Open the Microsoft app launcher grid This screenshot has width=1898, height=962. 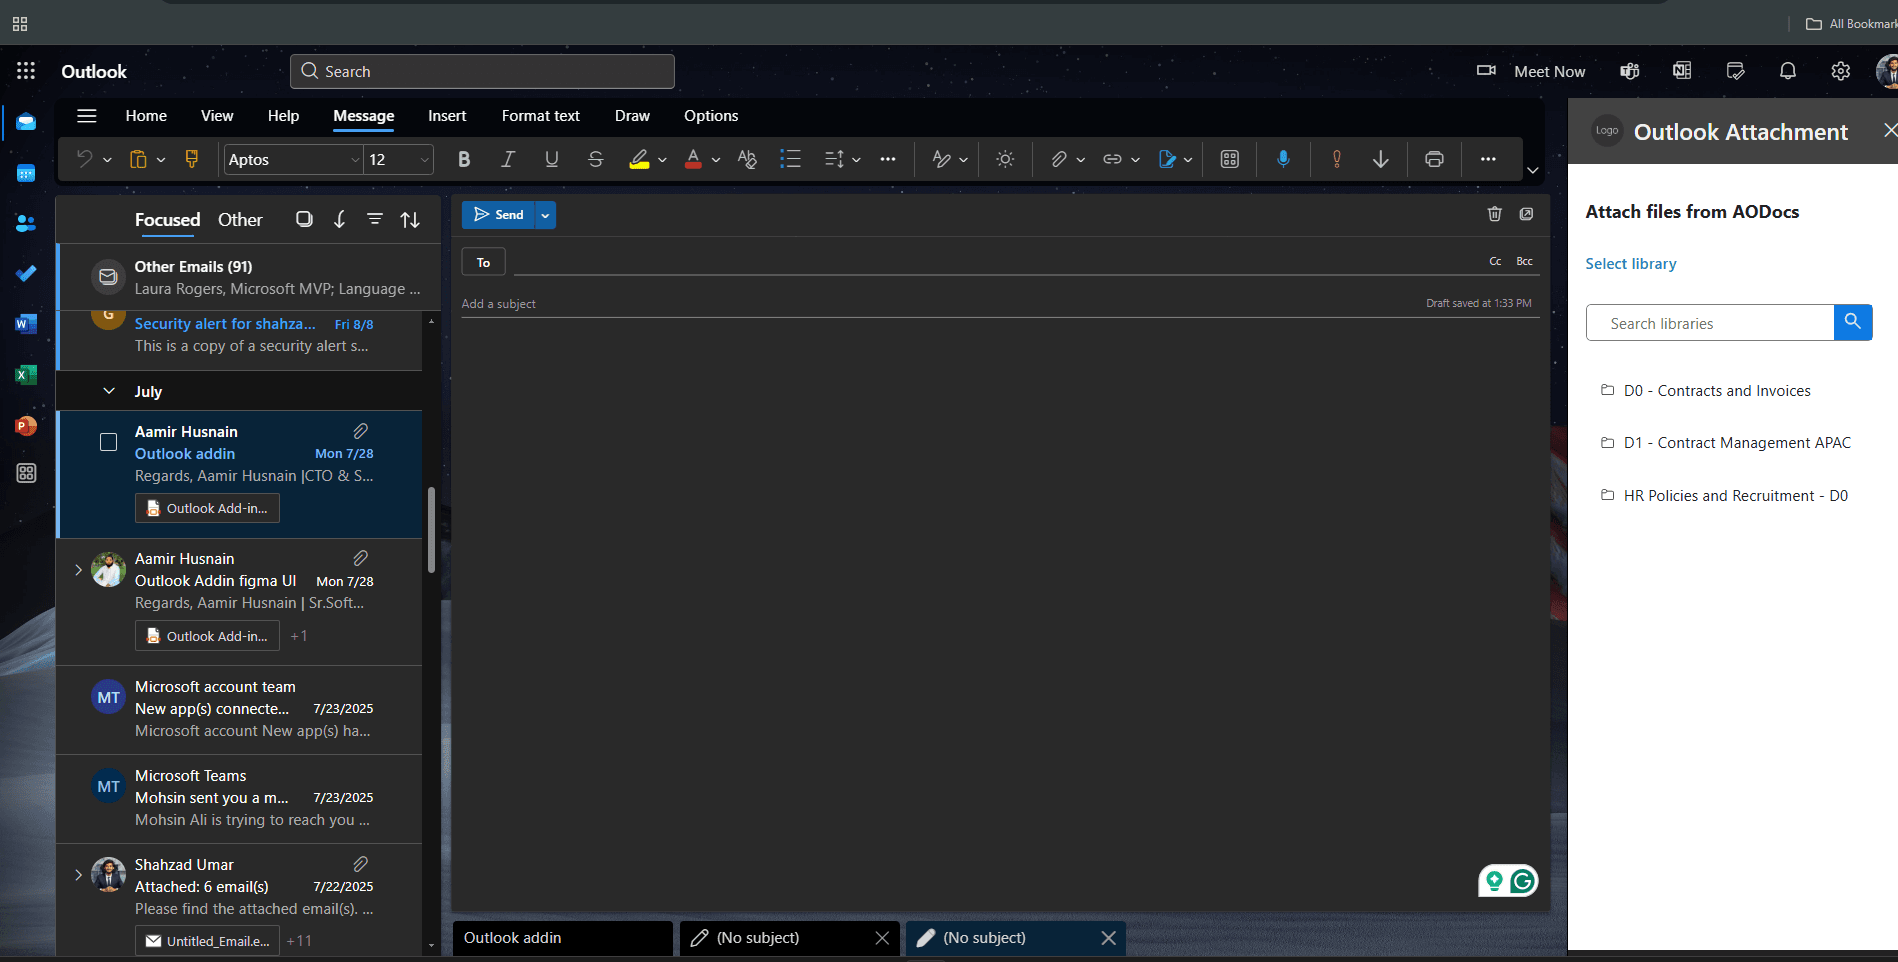(26, 71)
